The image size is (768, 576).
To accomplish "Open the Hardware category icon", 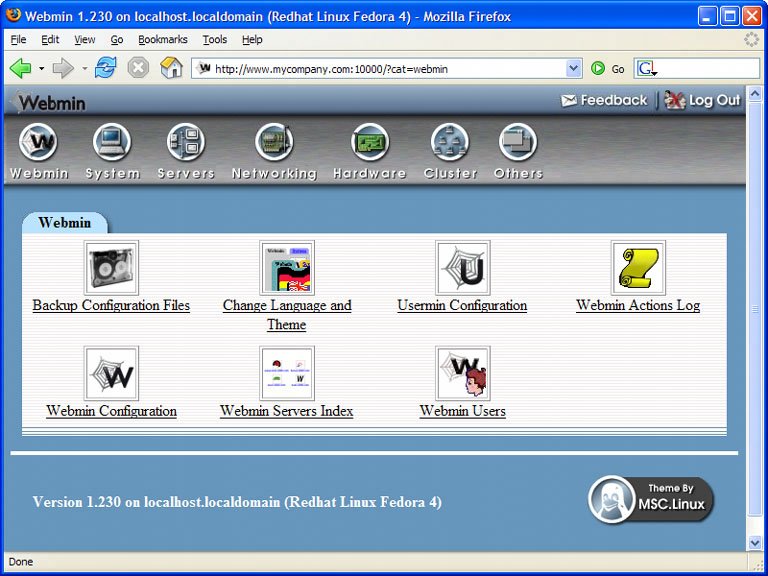I will pos(369,143).
